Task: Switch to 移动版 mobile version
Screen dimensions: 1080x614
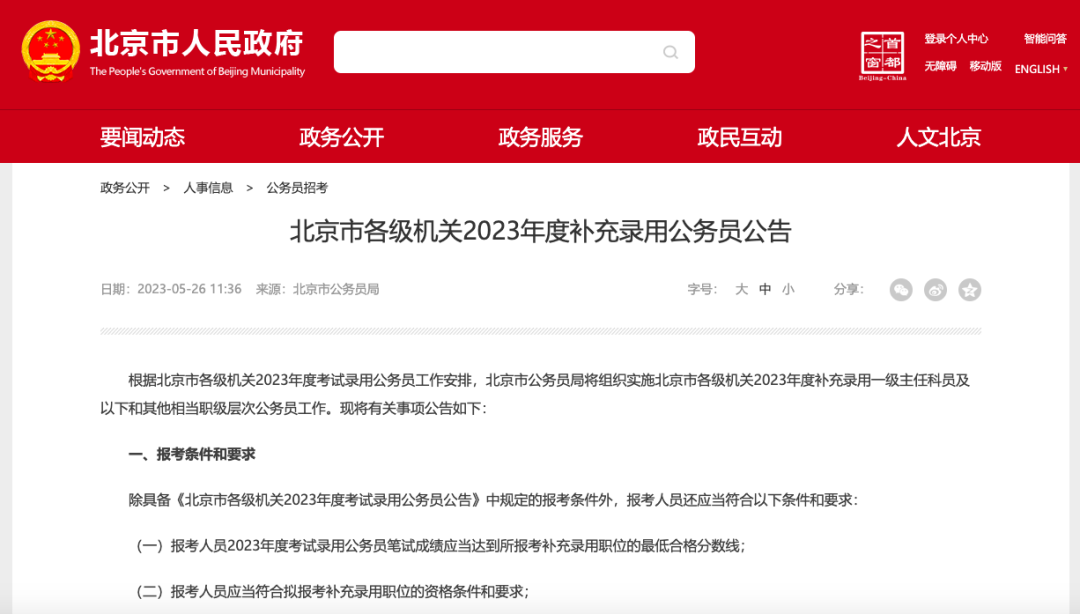Action: (985, 66)
